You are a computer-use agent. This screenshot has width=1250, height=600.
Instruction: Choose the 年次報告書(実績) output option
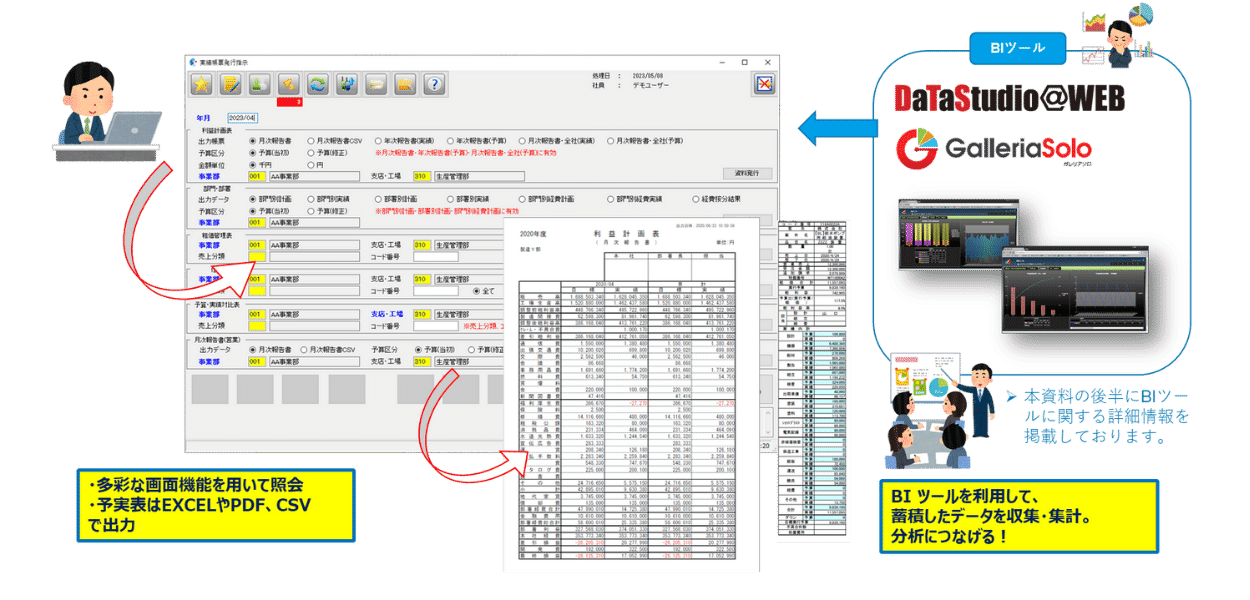coord(380,141)
